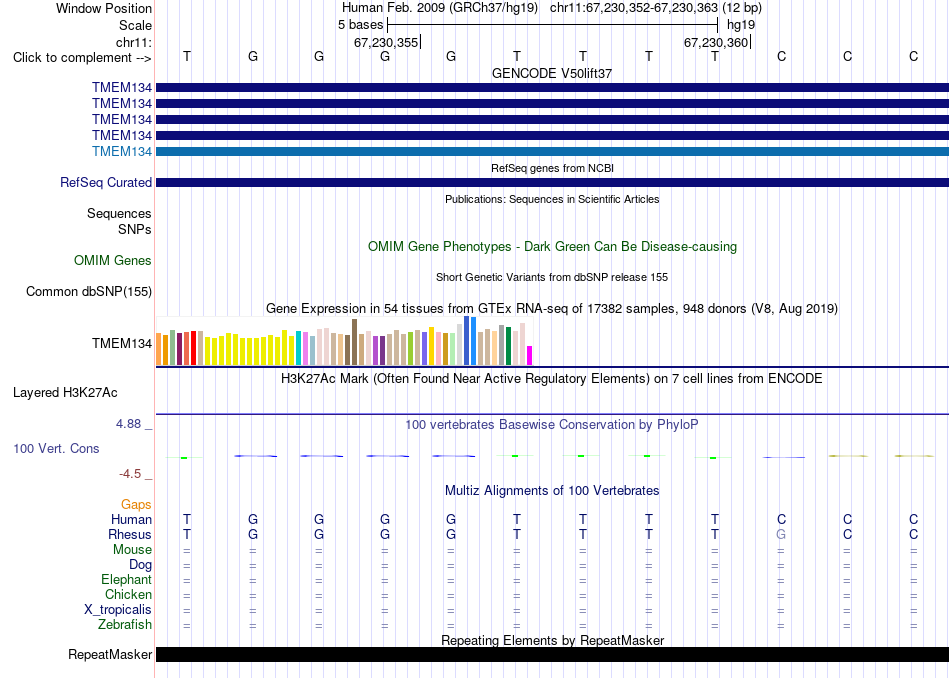Click the magenta bar ending the GTEx chart
Screen dimensions: 950x678
click(x=530, y=356)
